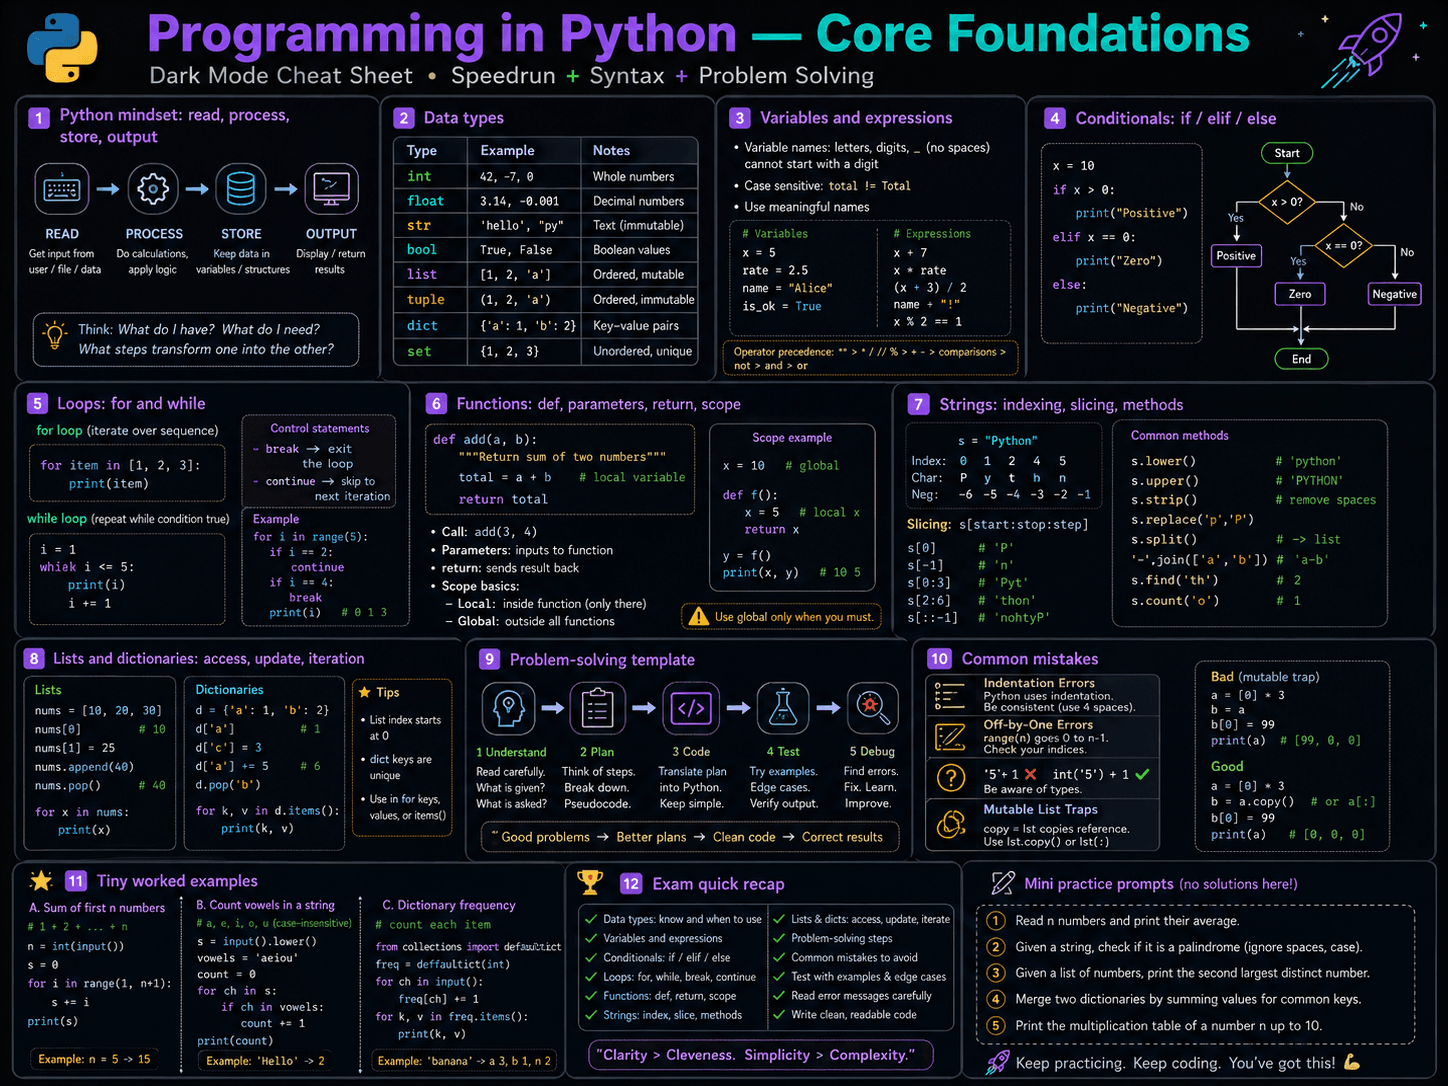Select the monitor icon above OUTPUT
The width and height of the screenshot is (1448, 1086).
(x=331, y=188)
